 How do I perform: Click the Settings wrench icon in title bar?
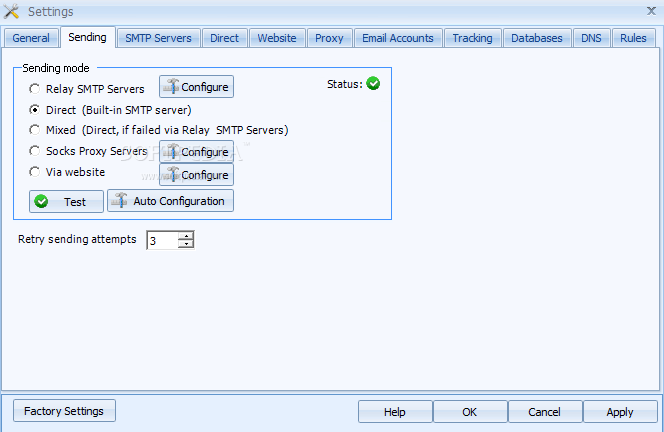(x=12, y=11)
